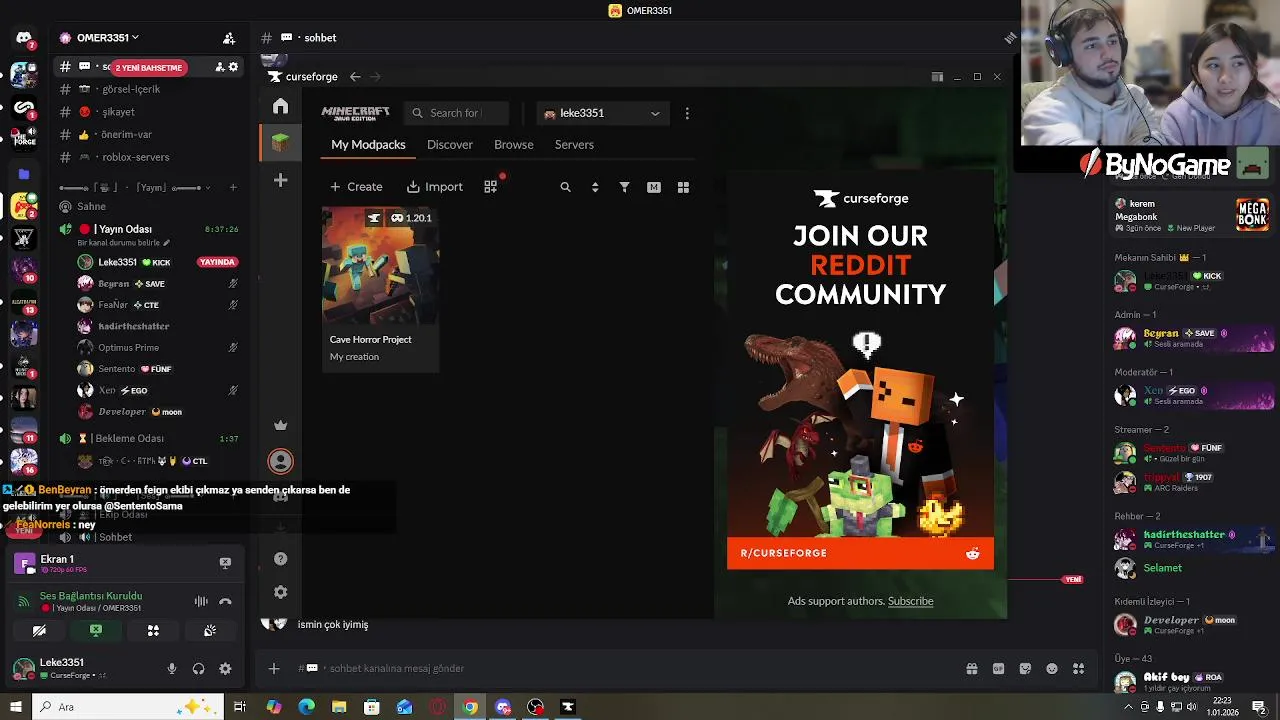The height and width of the screenshot is (720, 1280).
Task: Open Windows Start button
Action: (15, 707)
